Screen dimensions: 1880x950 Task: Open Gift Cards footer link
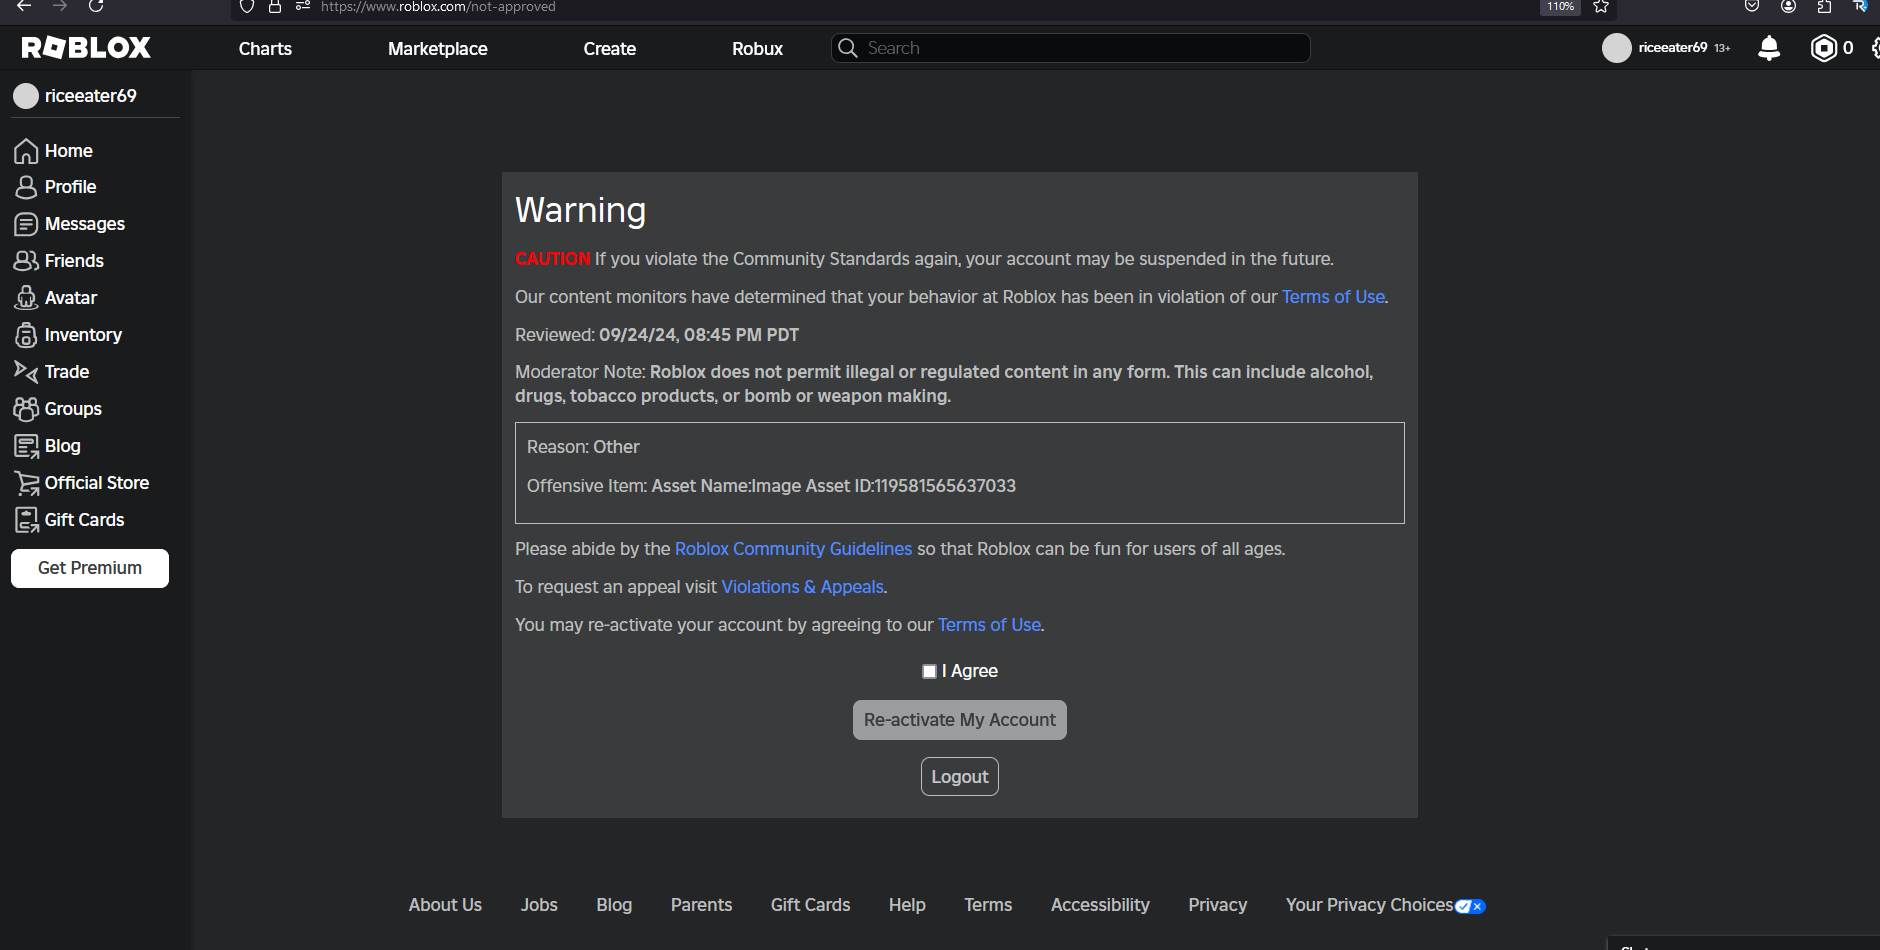click(x=810, y=905)
